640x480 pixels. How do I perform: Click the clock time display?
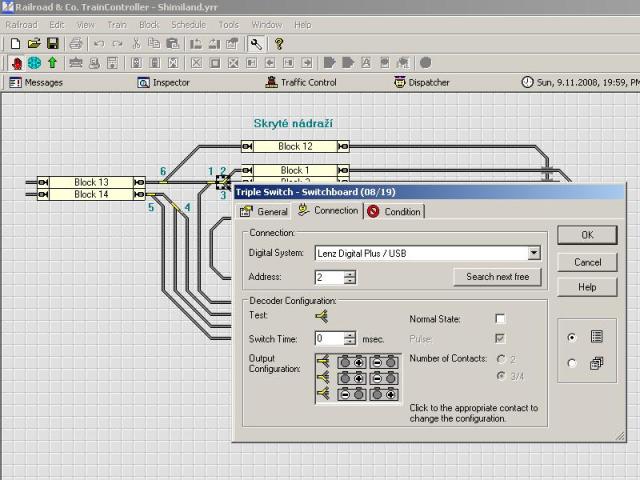click(580, 82)
